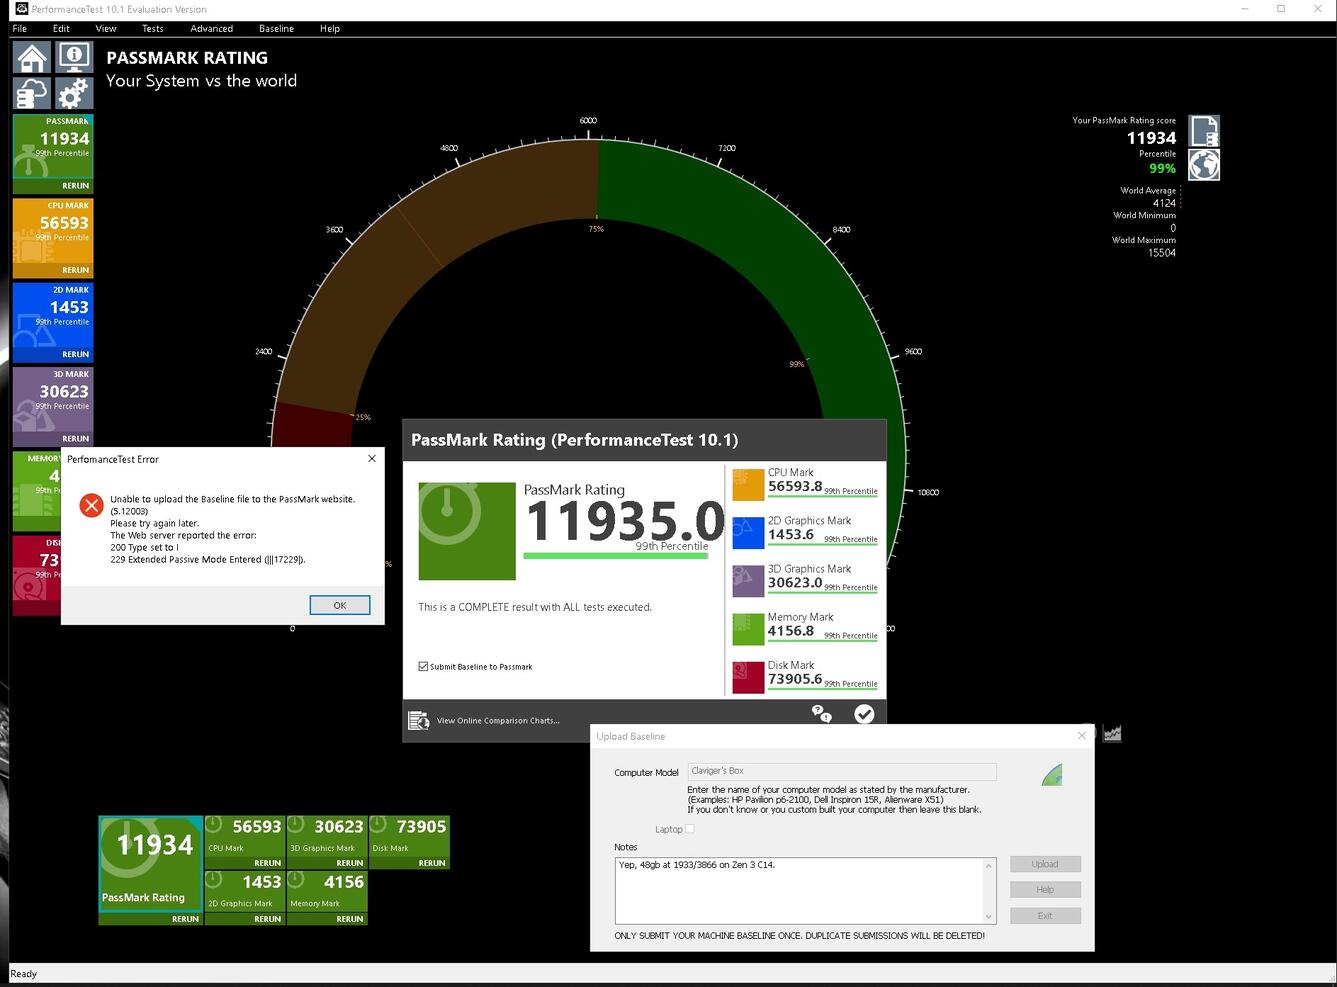Image resolution: width=1337 pixels, height=987 pixels.
Task: Rerun the 2D Graphics Mark summary tile
Action: [268, 919]
